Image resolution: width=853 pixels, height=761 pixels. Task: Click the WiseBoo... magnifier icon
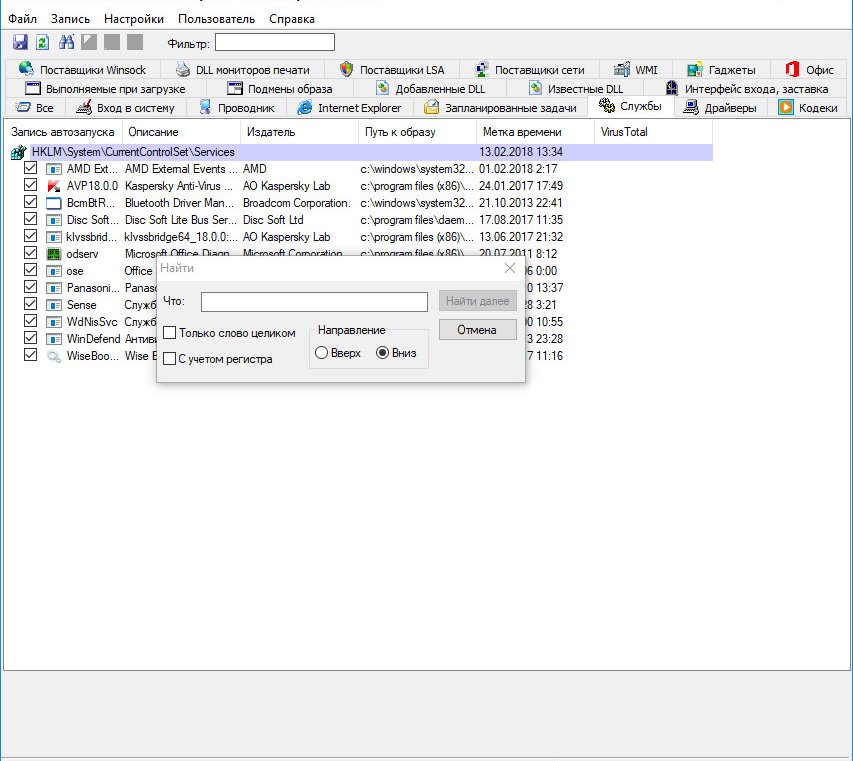point(53,356)
